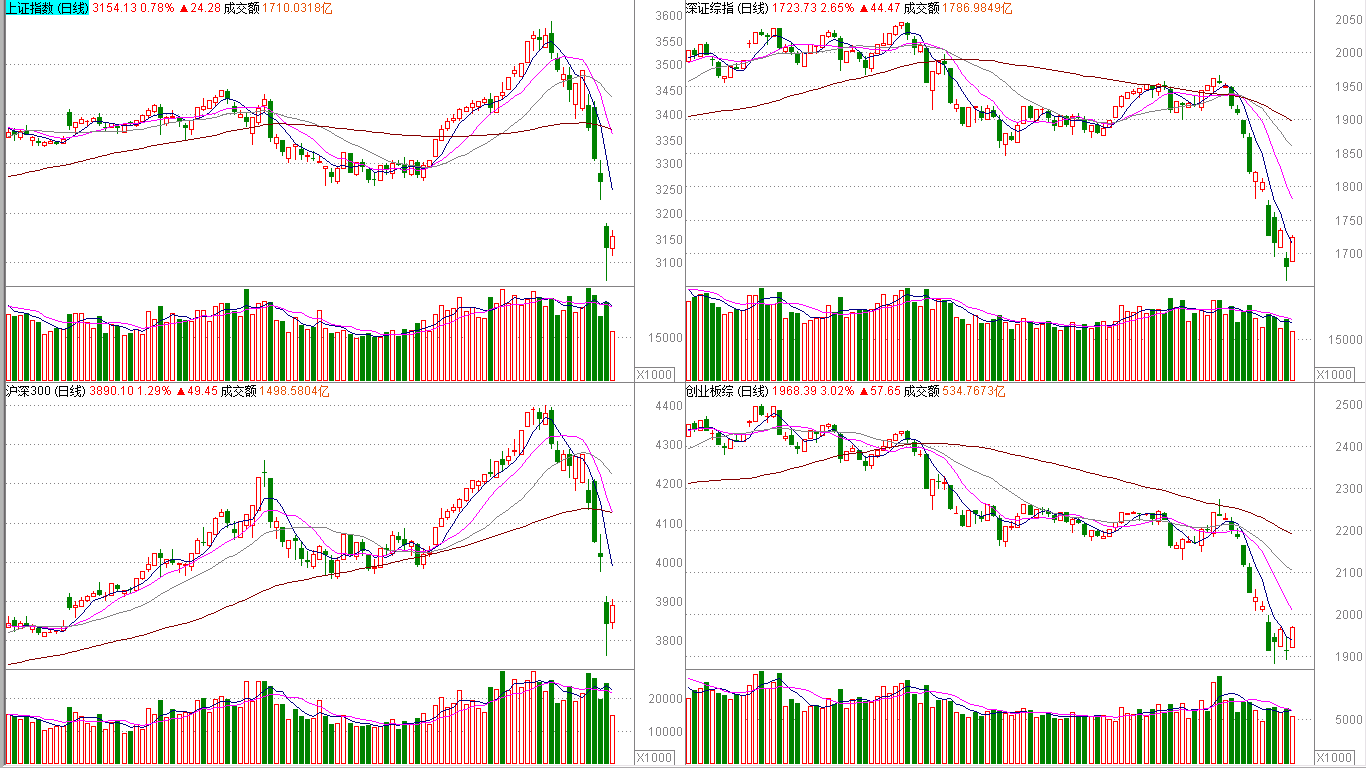The height and width of the screenshot is (768, 1366).
Task: Click the 1.29% percent change in 沪深300 header
Action: (x=153, y=391)
